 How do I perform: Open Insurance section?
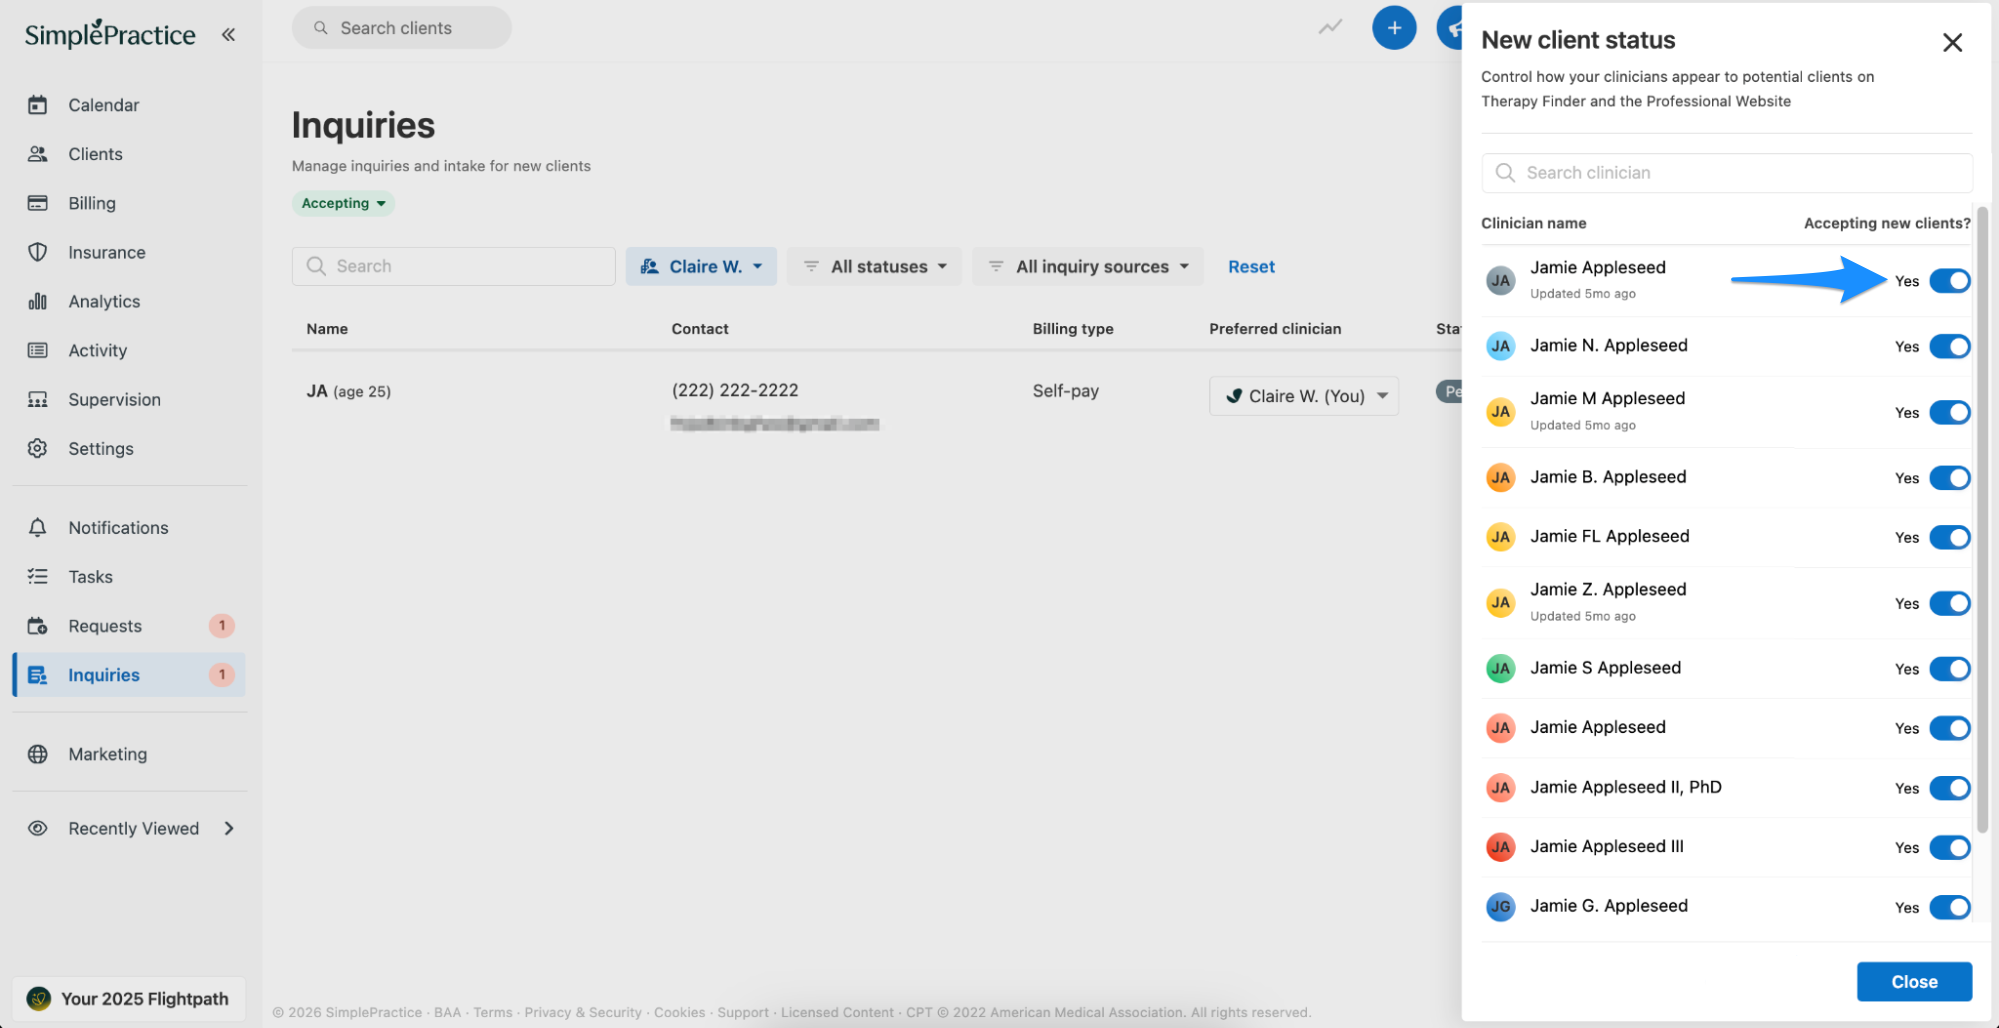pyautogui.click(x=106, y=252)
